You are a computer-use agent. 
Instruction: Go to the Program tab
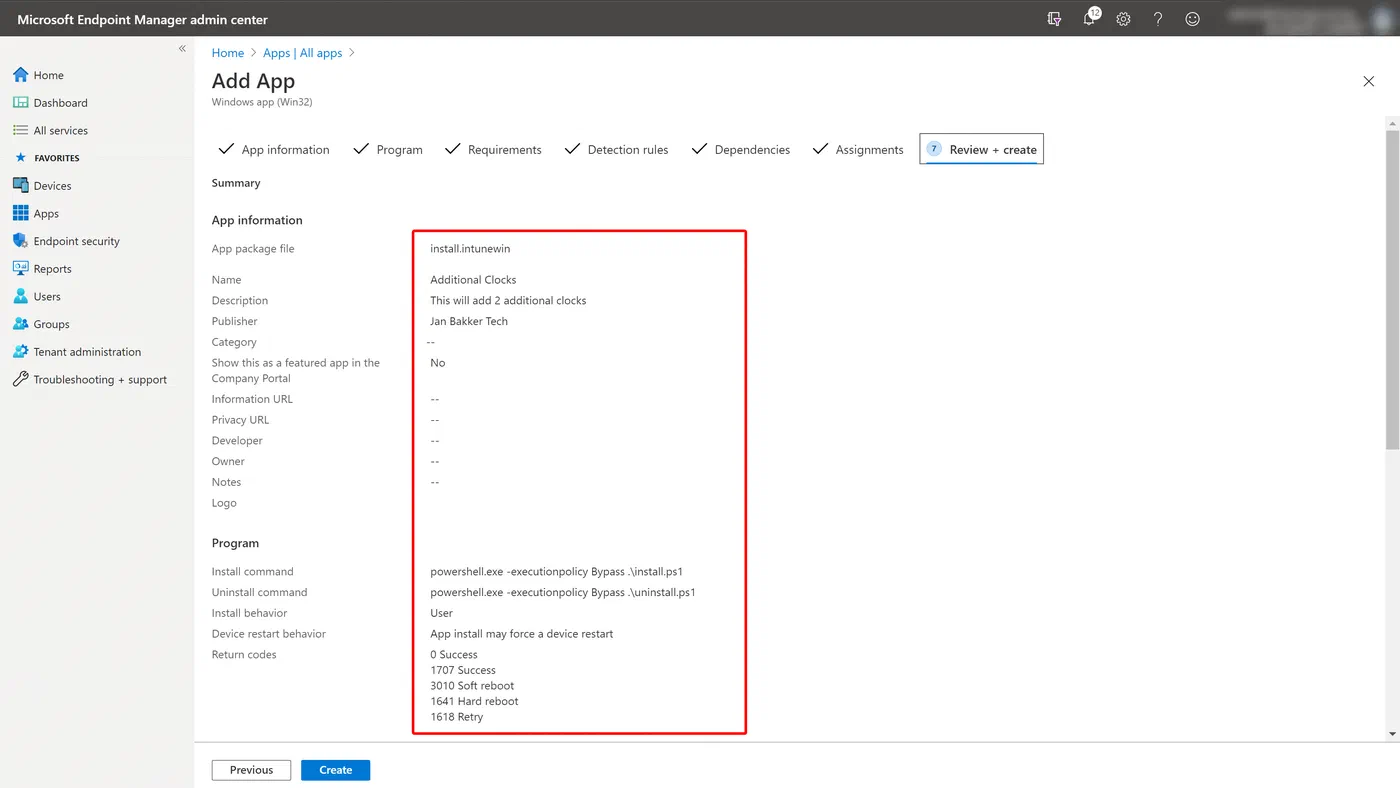point(388,149)
